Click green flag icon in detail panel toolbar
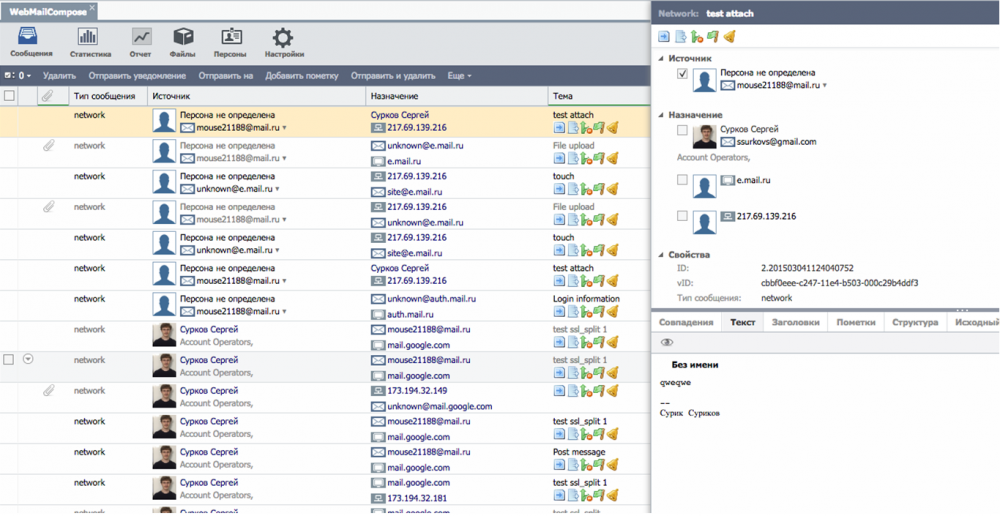This screenshot has height=516, width=1000. (713, 36)
